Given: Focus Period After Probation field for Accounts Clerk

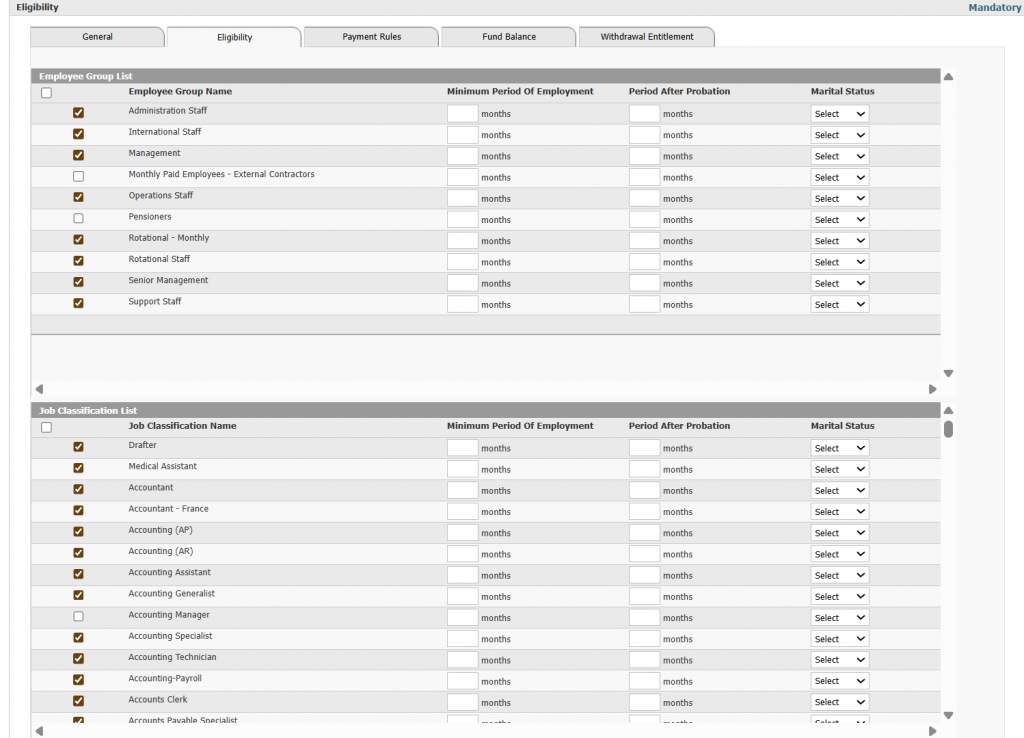Looking at the screenshot, I should tap(644, 703).
